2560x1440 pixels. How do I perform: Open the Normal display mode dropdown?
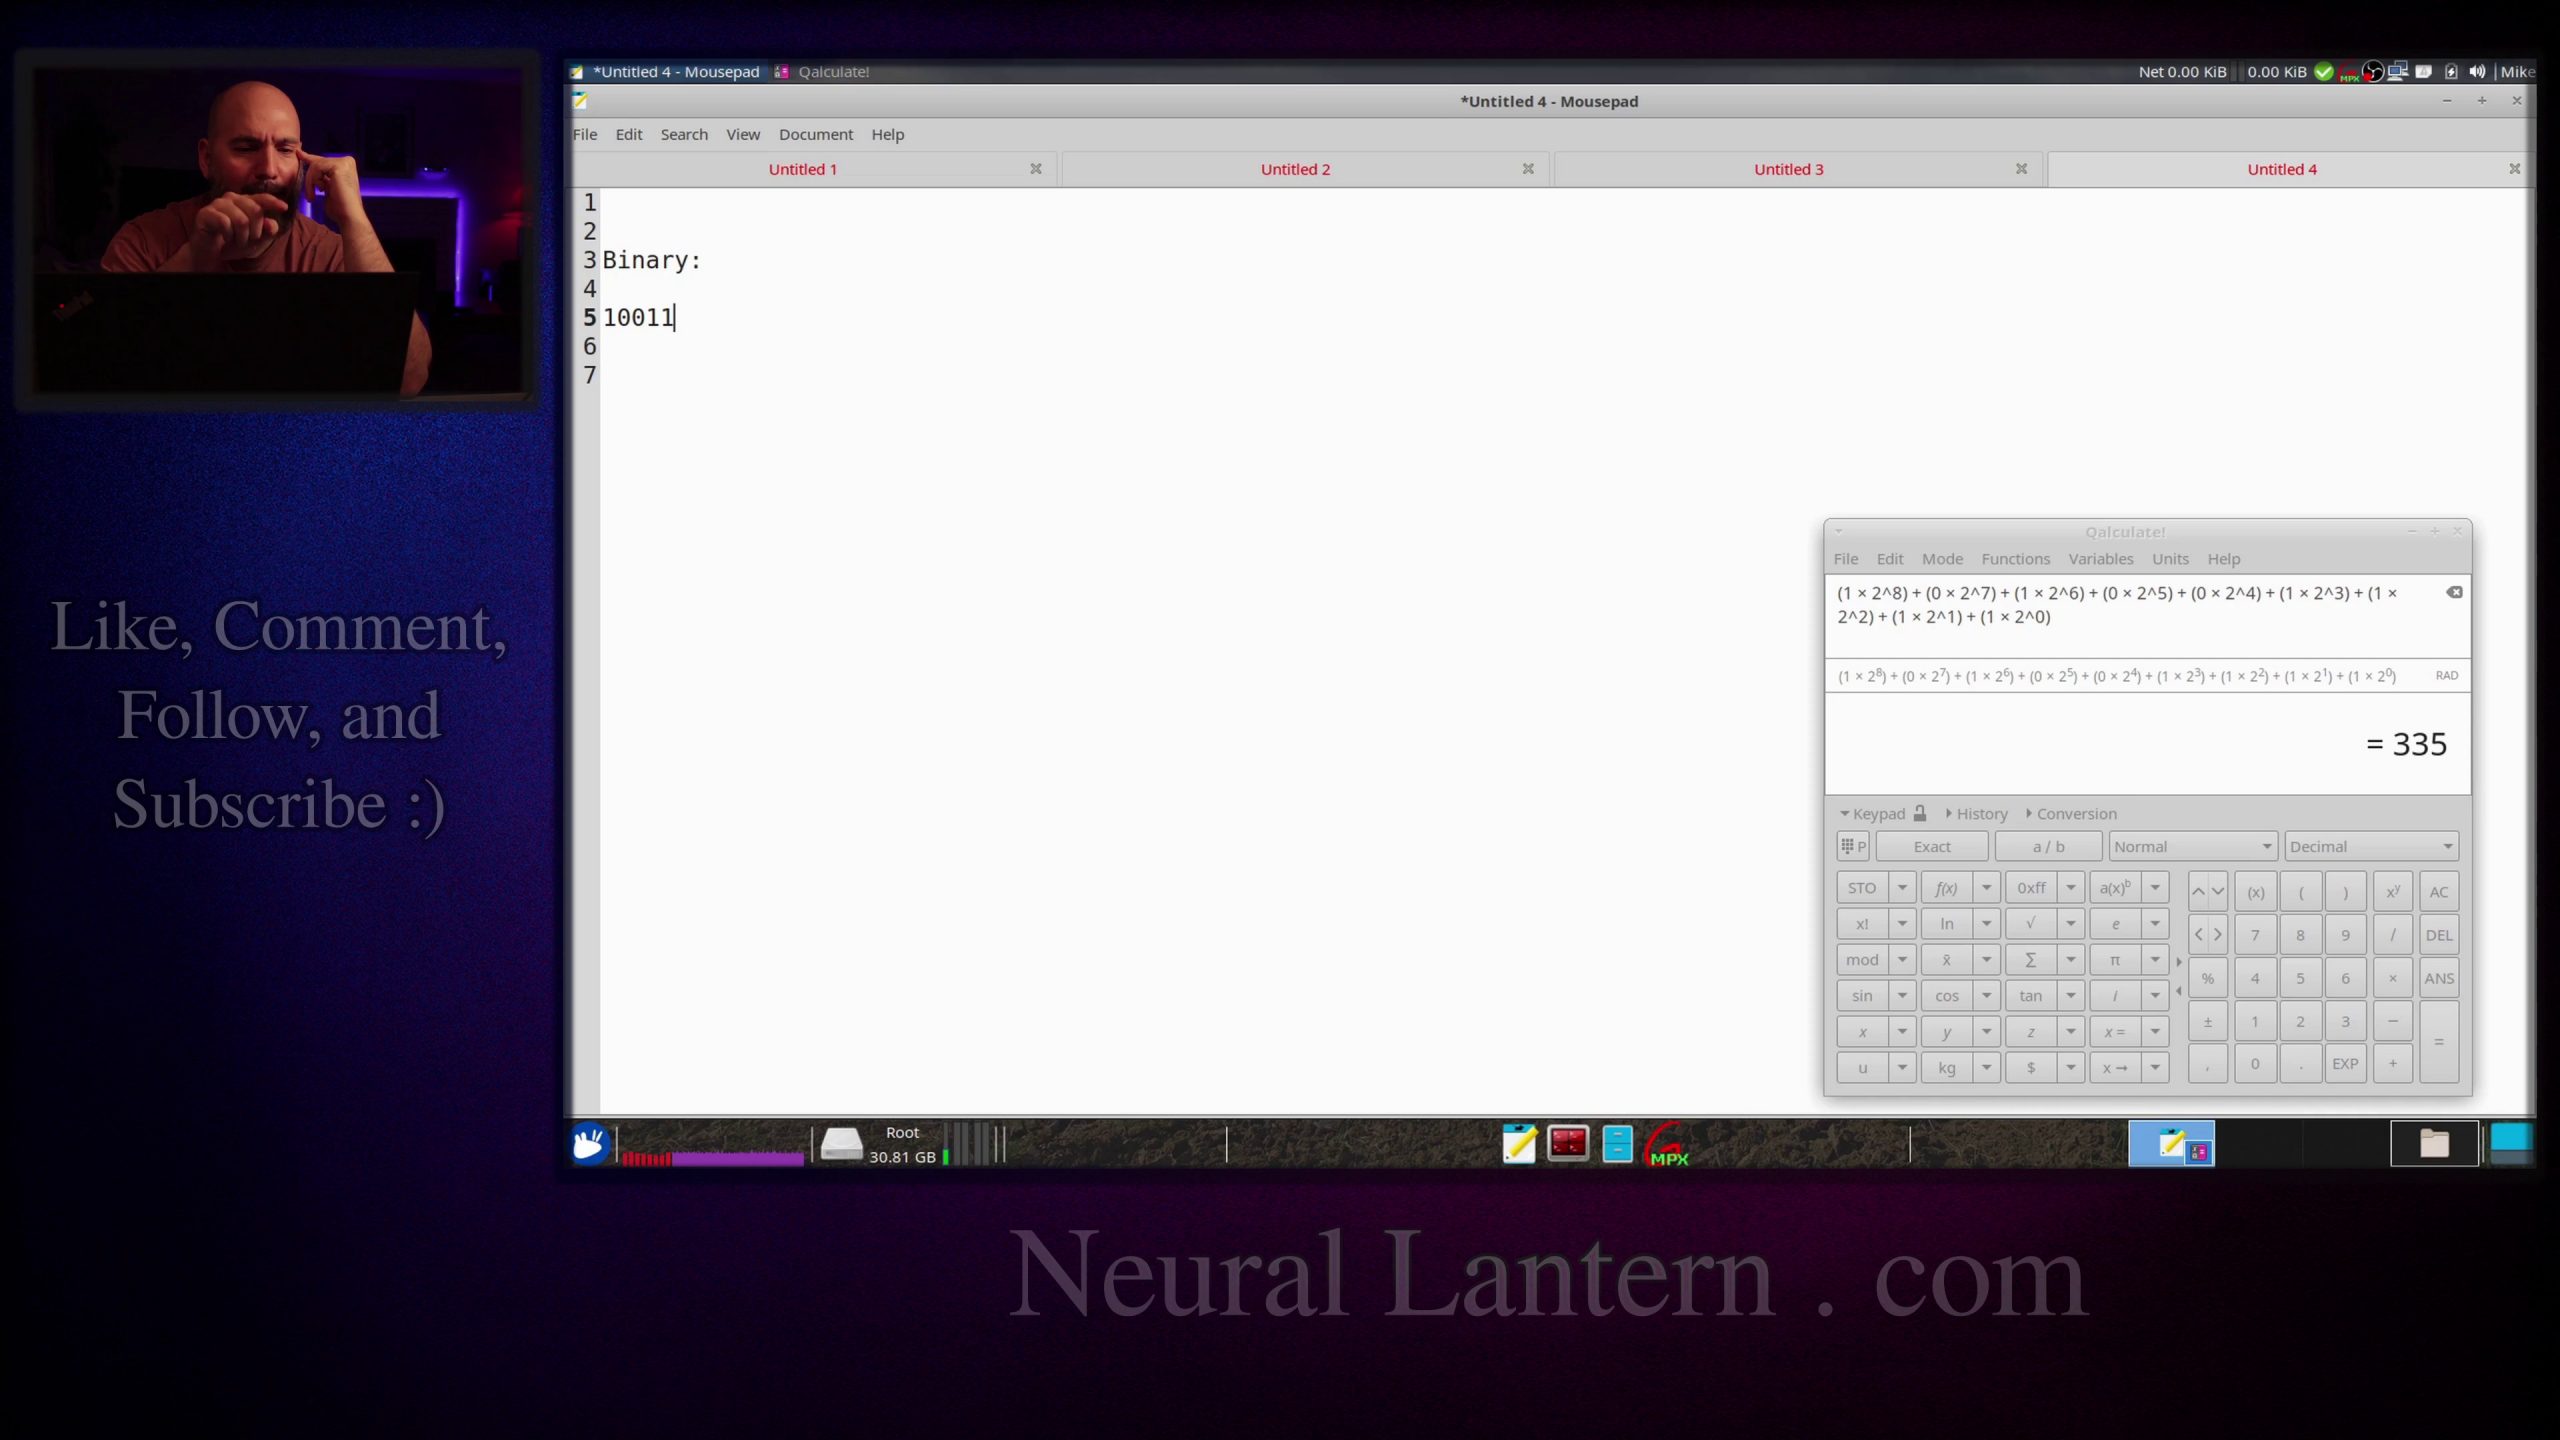click(2193, 847)
